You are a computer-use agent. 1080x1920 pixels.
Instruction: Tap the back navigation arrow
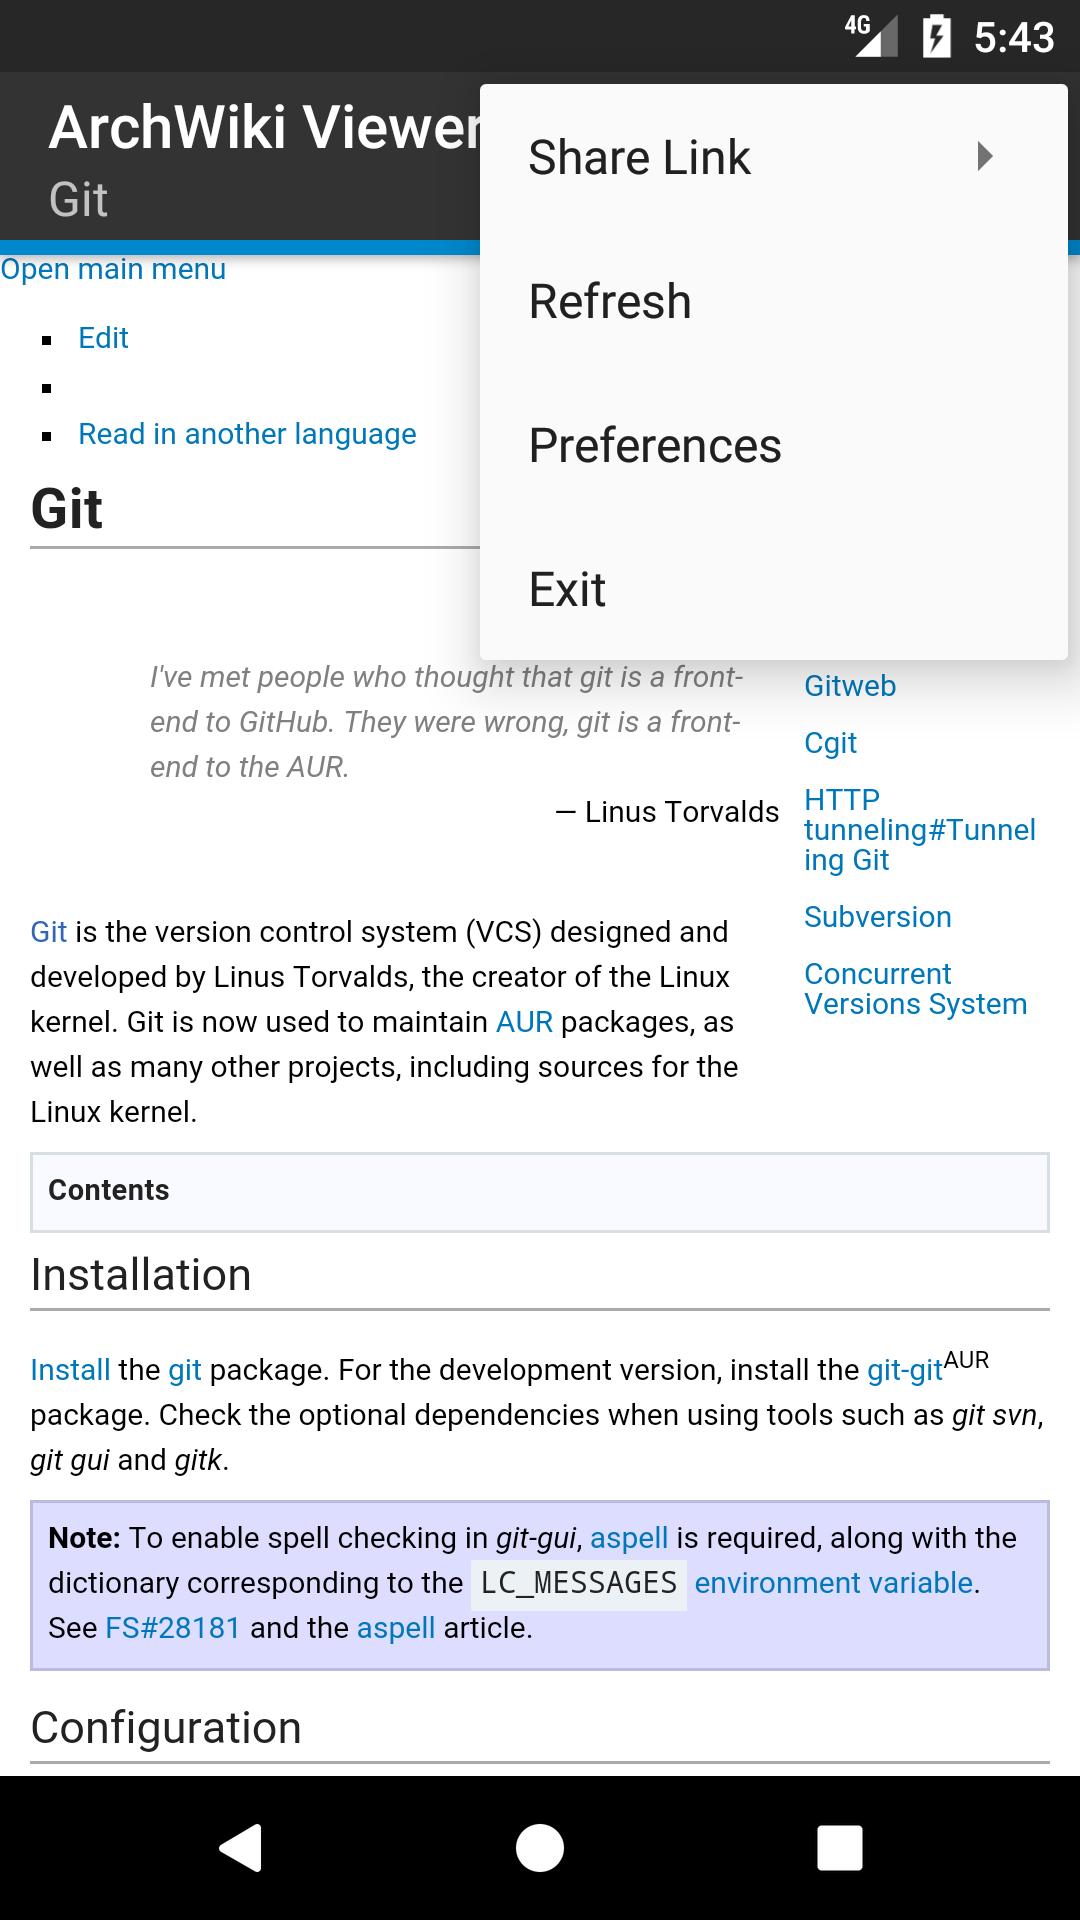coord(240,1845)
